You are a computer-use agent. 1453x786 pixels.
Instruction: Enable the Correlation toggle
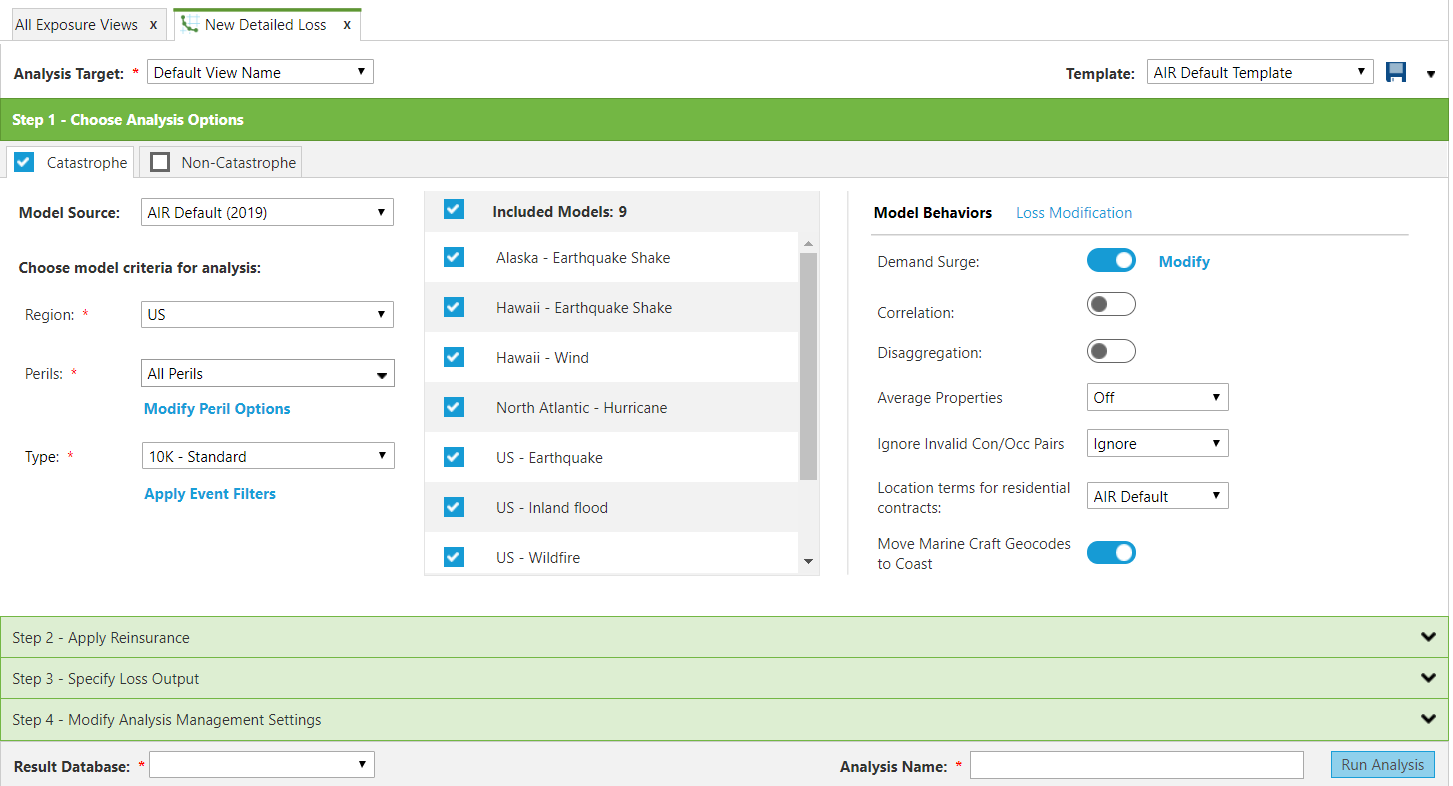1111,304
